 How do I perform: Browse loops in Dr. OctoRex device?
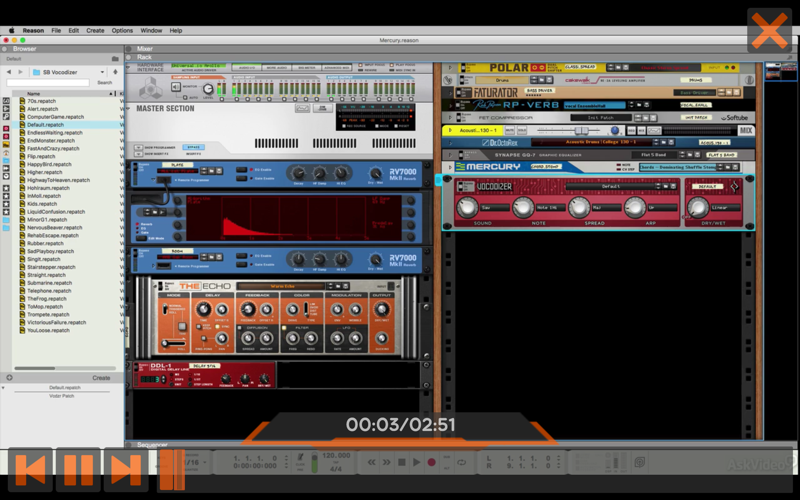point(663,142)
